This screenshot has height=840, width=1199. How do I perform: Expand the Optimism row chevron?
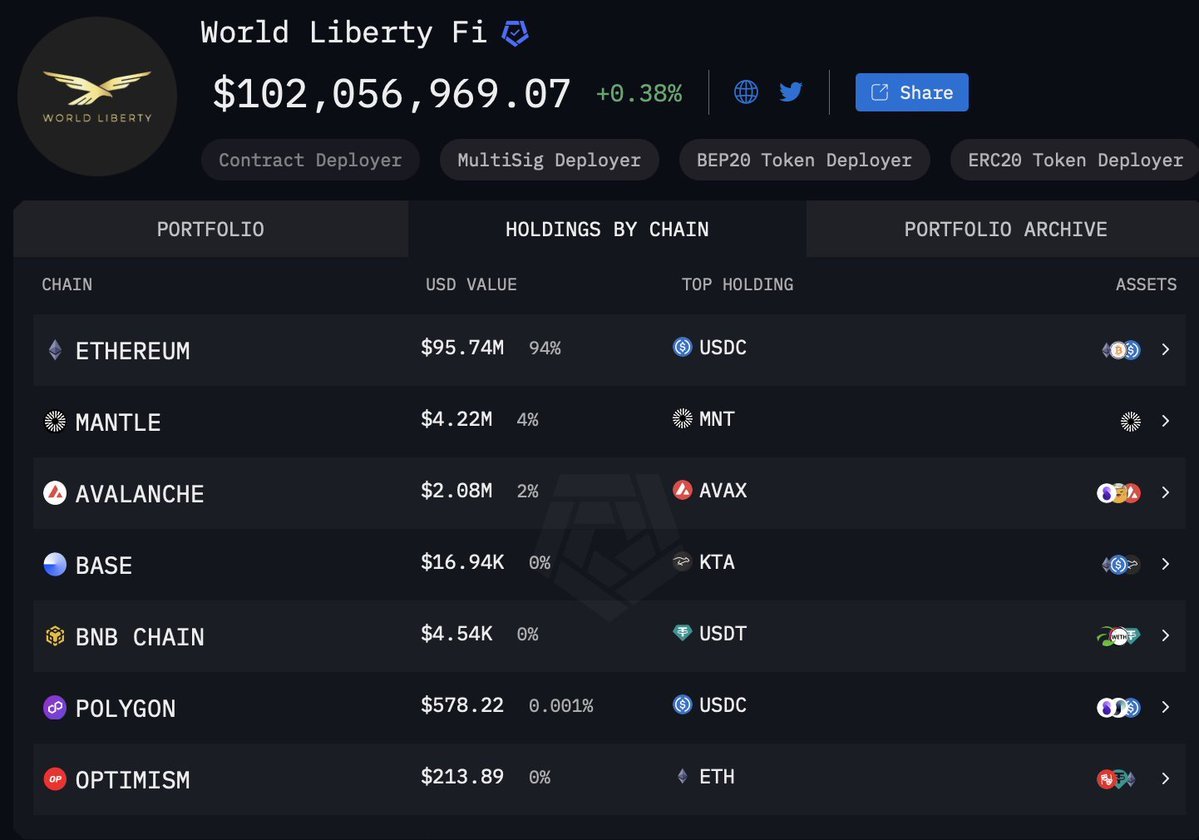point(1165,778)
